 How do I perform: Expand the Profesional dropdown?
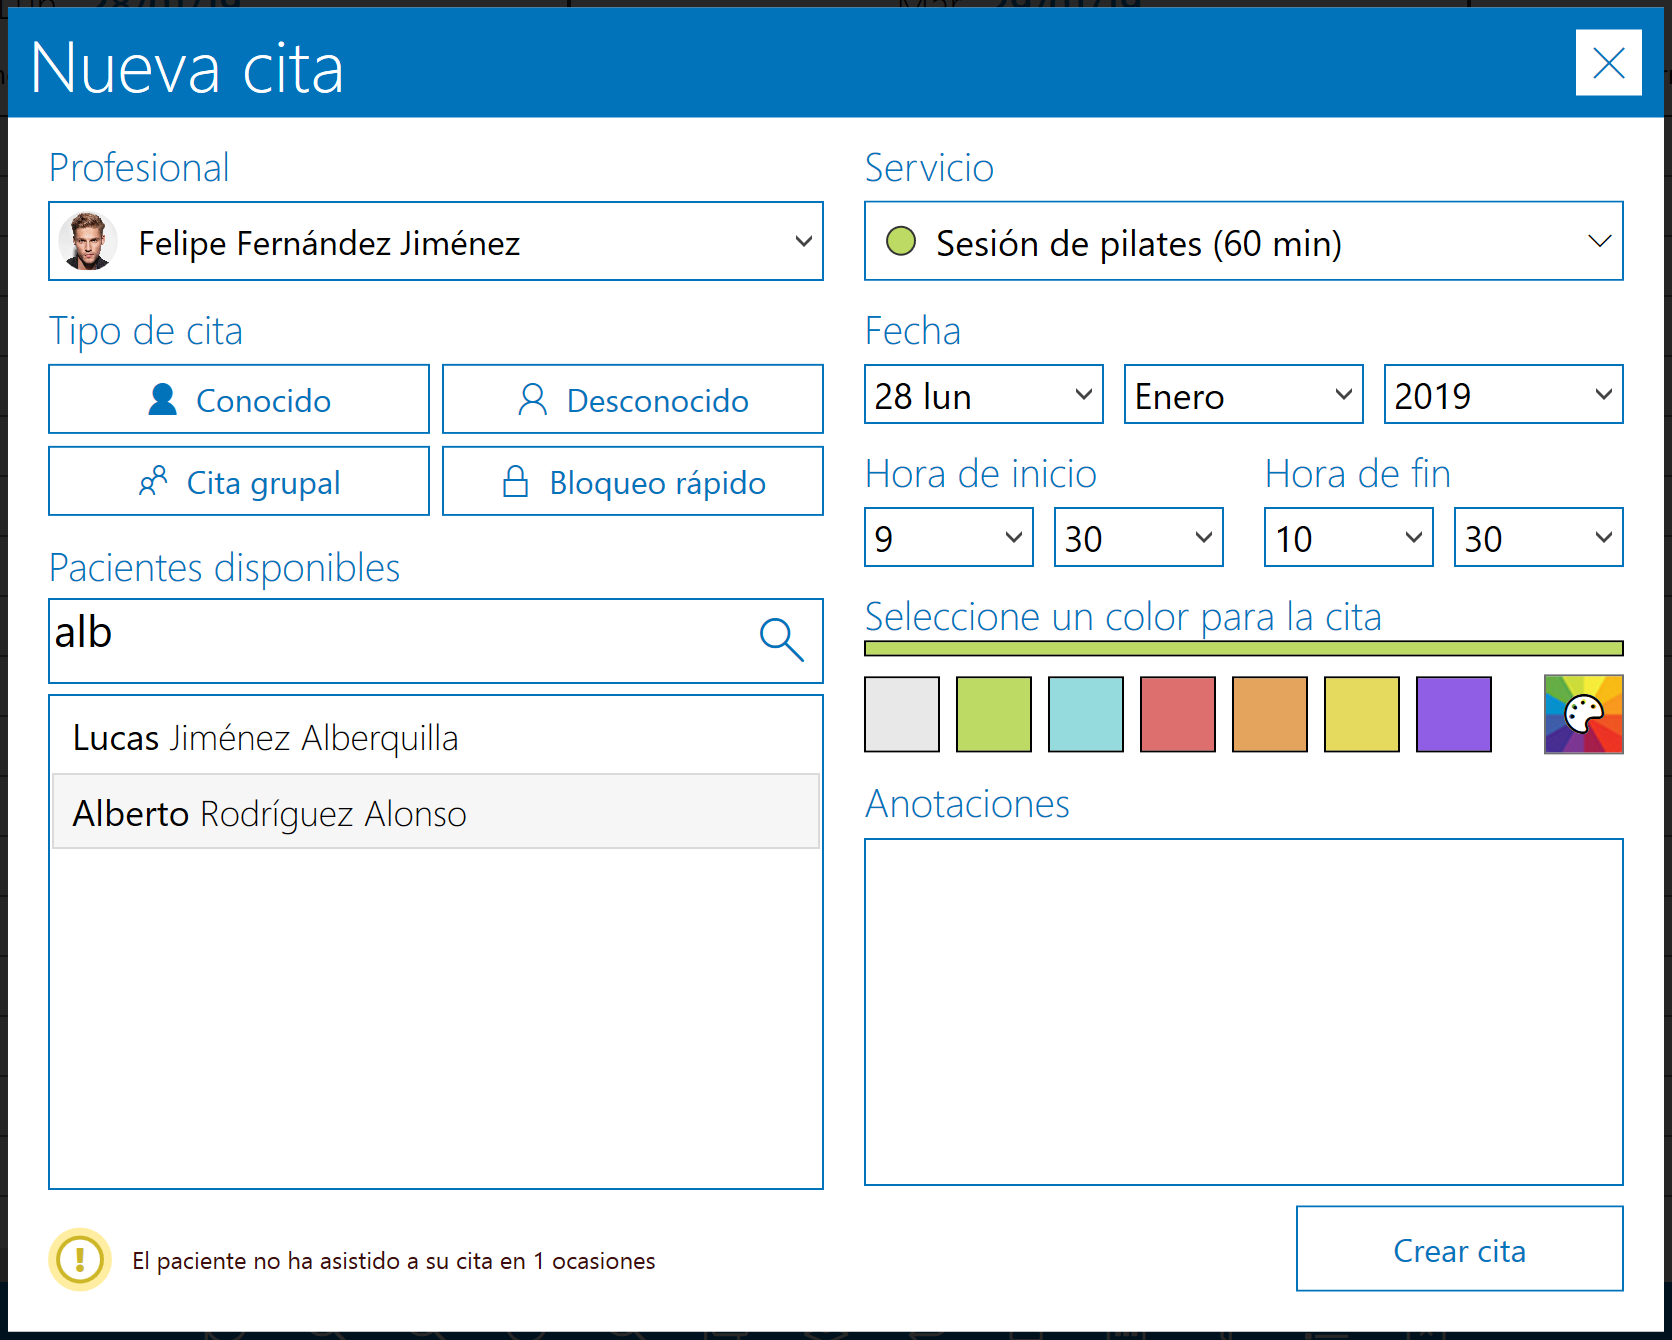pos(802,242)
